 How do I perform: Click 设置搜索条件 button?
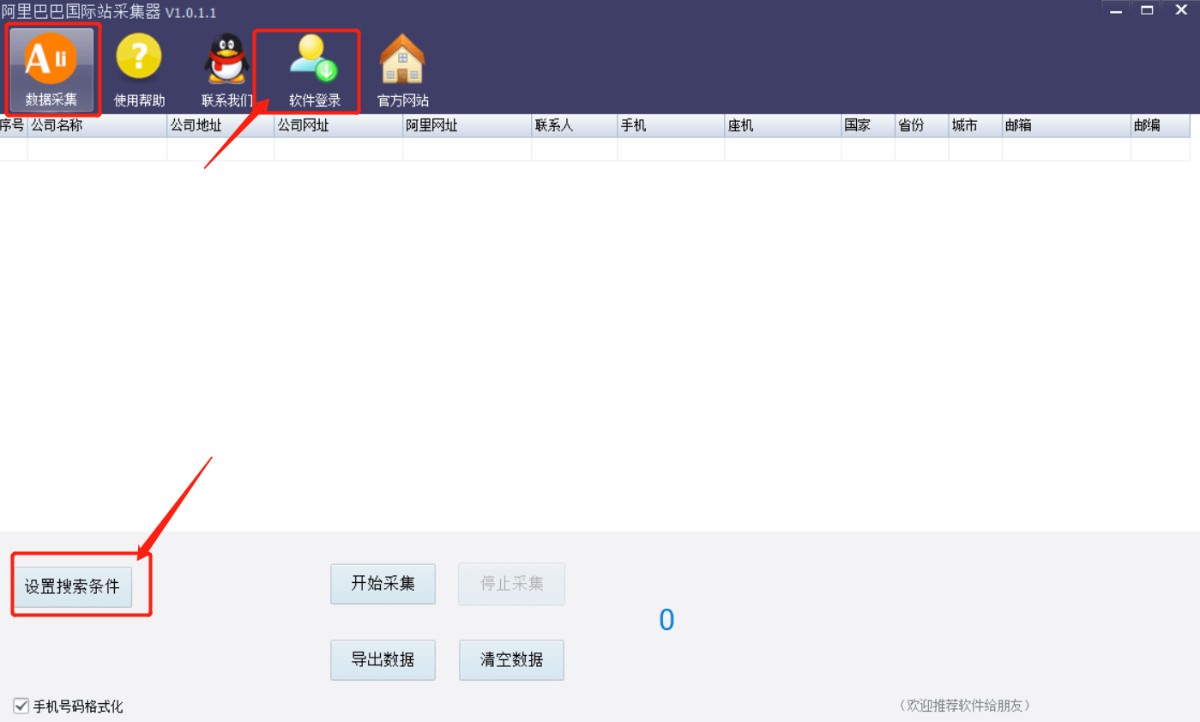[73, 586]
